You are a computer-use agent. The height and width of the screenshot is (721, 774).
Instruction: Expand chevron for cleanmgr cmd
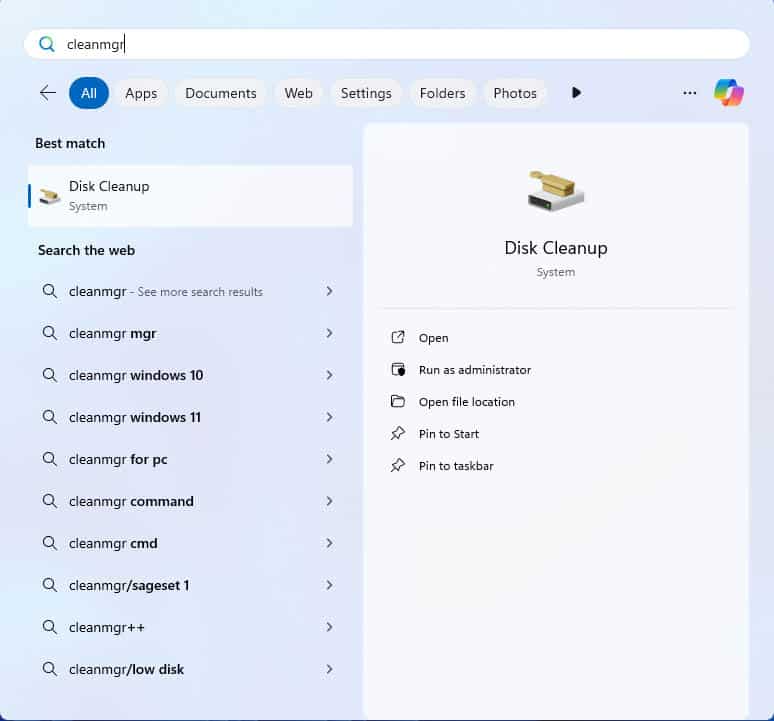pyautogui.click(x=329, y=543)
